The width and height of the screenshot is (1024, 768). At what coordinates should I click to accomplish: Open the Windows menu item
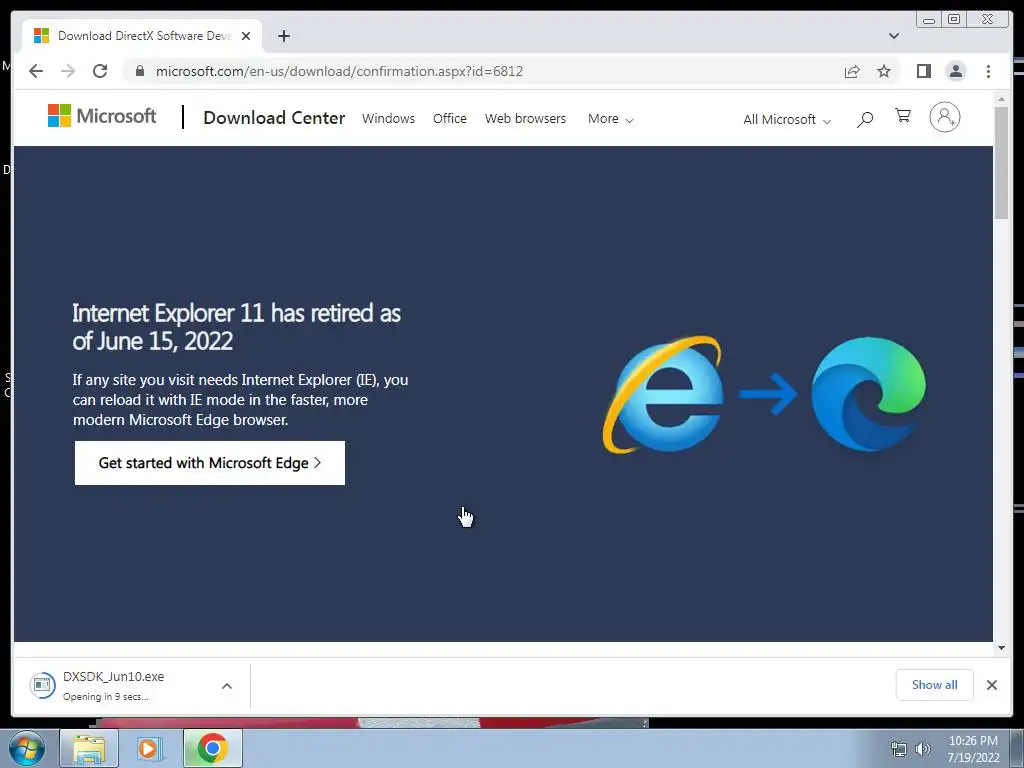point(388,118)
